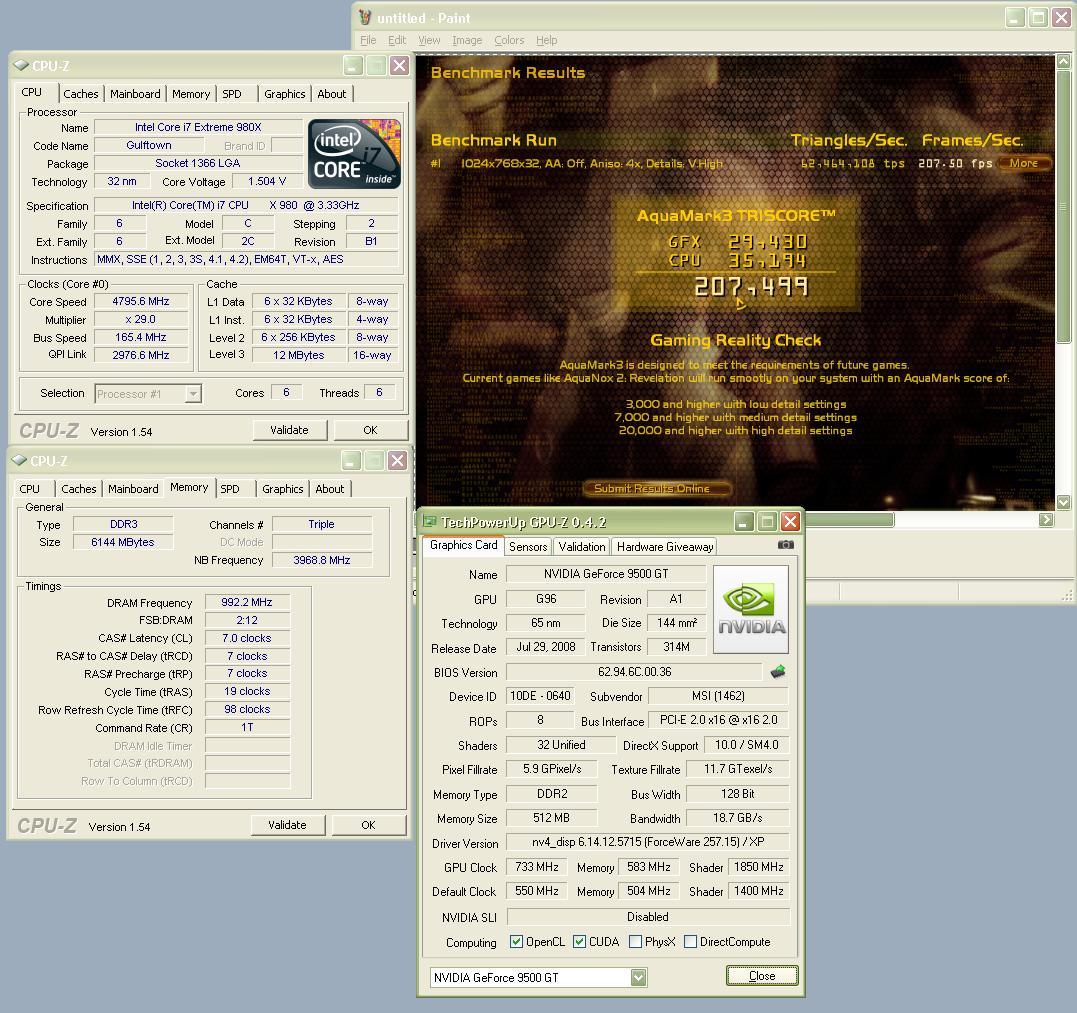Click the NVIDIA logo in GPU-Z

pyautogui.click(x=751, y=609)
